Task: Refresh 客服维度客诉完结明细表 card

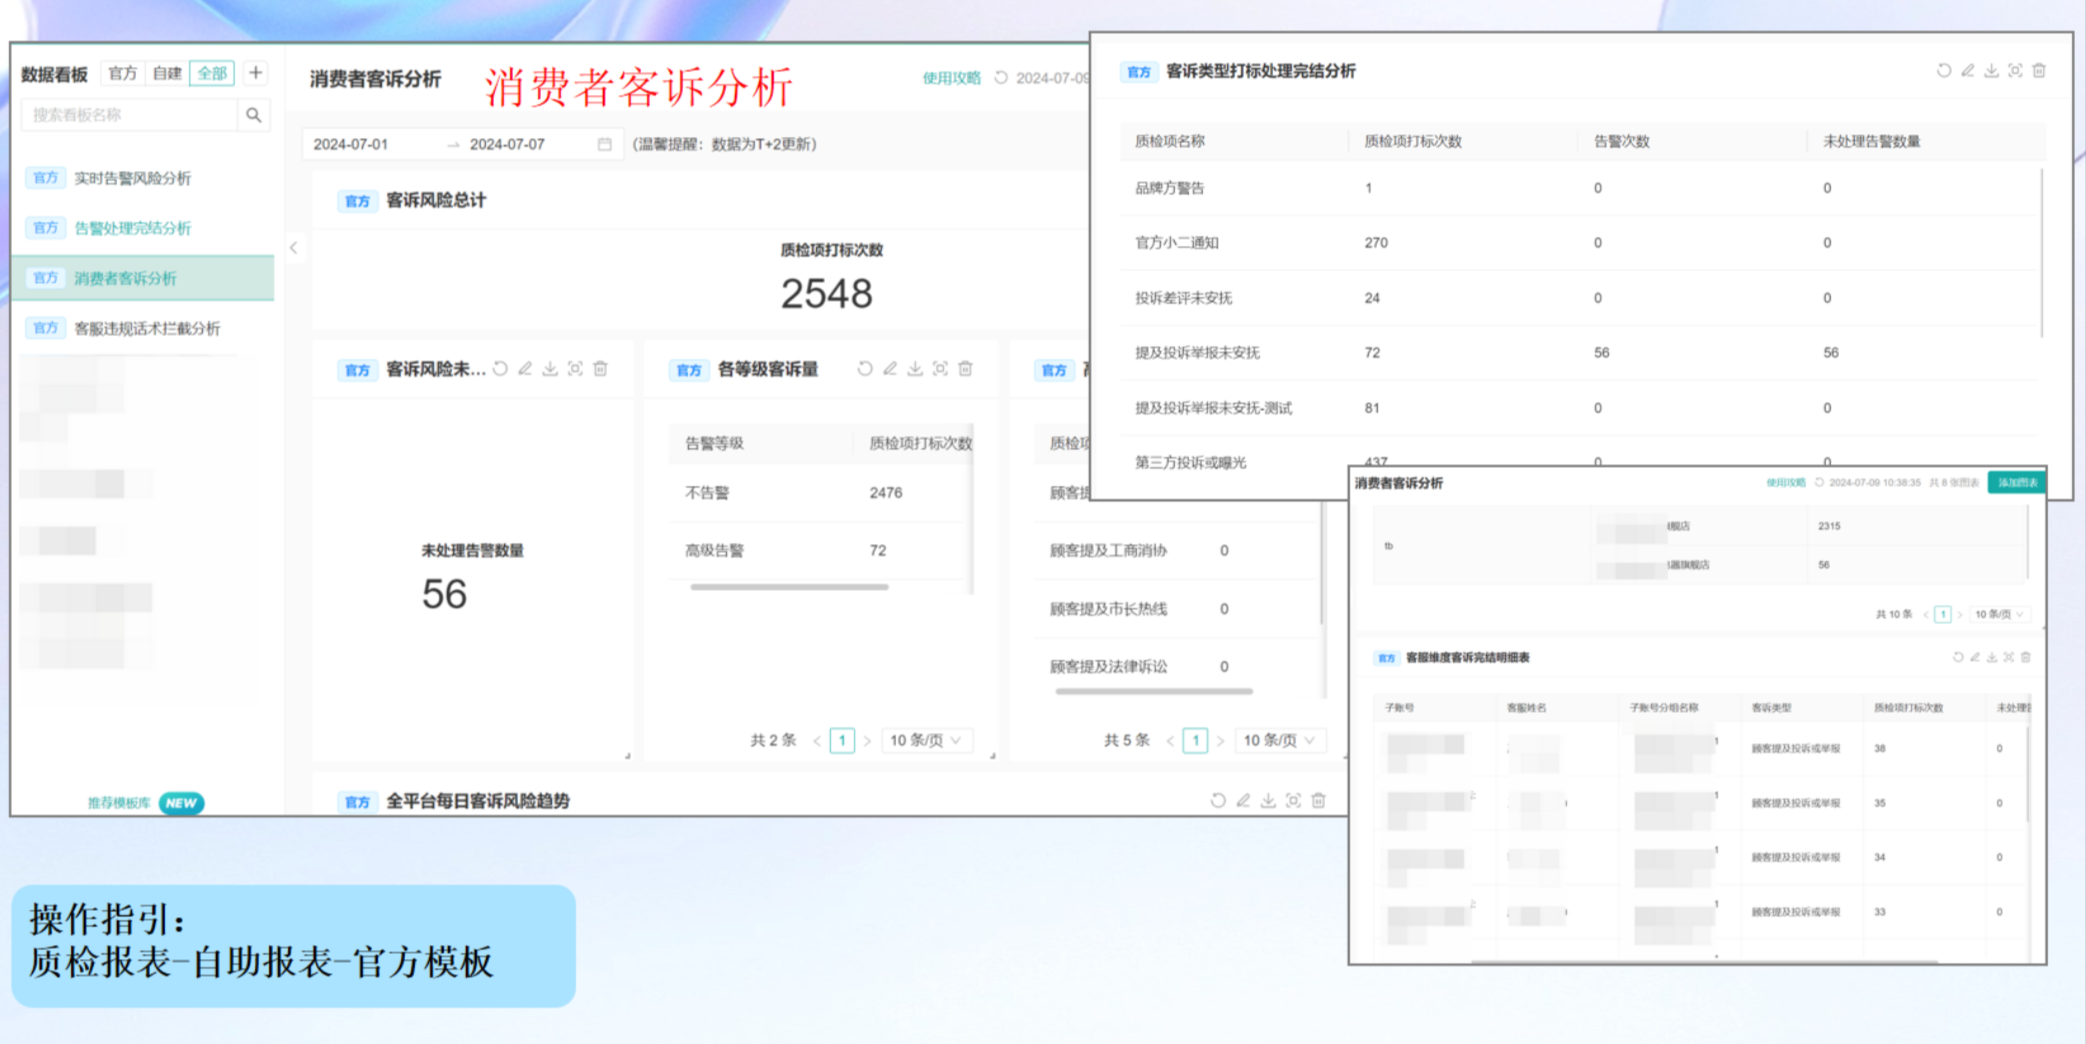Action: click(x=1958, y=657)
